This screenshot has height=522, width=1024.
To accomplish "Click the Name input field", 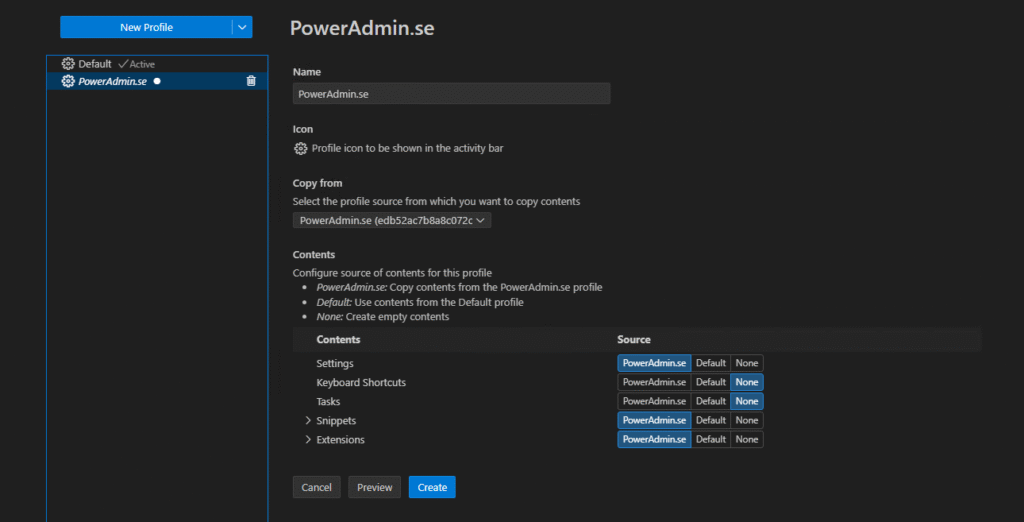I will [451, 93].
